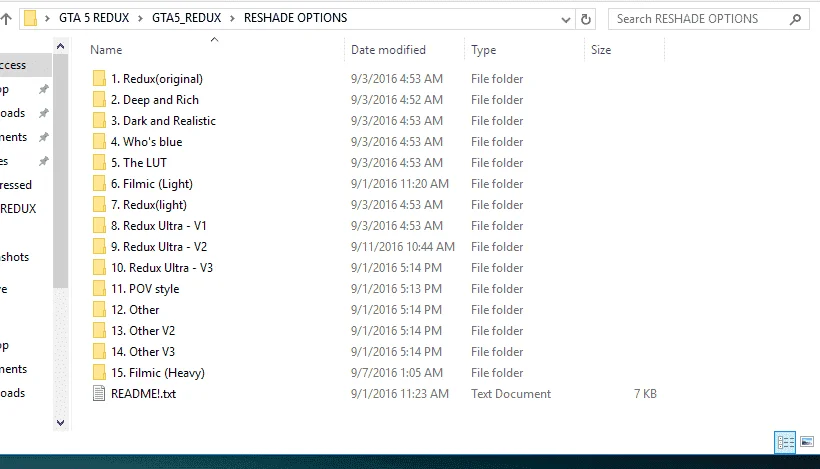
Task: Sort by Size column header
Action: pos(601,50)
